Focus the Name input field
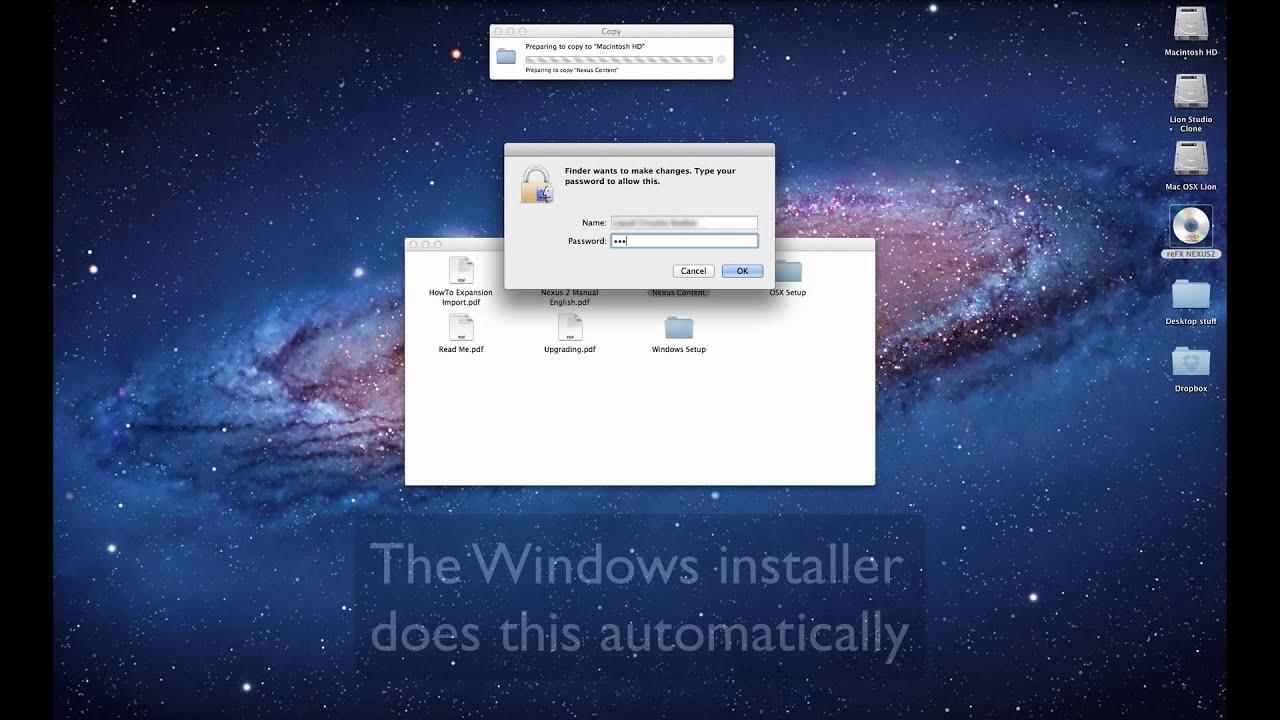 (x=684, y=222)
